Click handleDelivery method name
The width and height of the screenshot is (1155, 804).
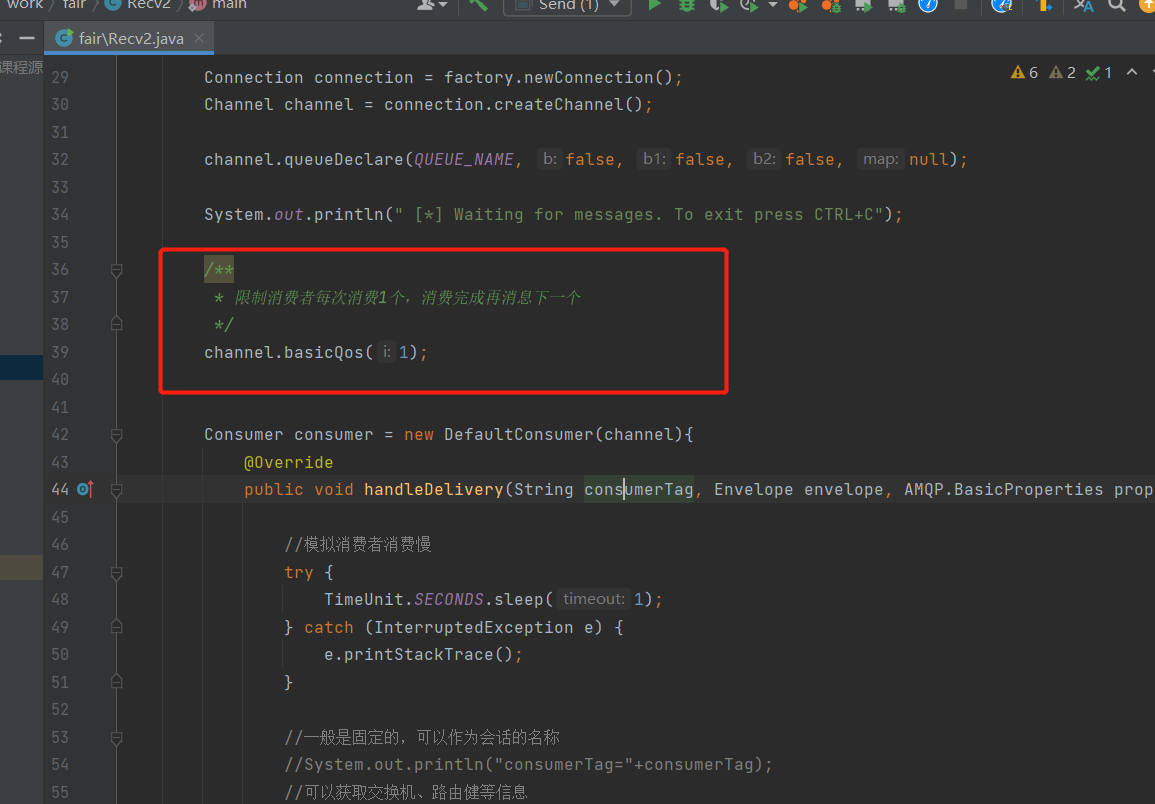pos(433,489)
